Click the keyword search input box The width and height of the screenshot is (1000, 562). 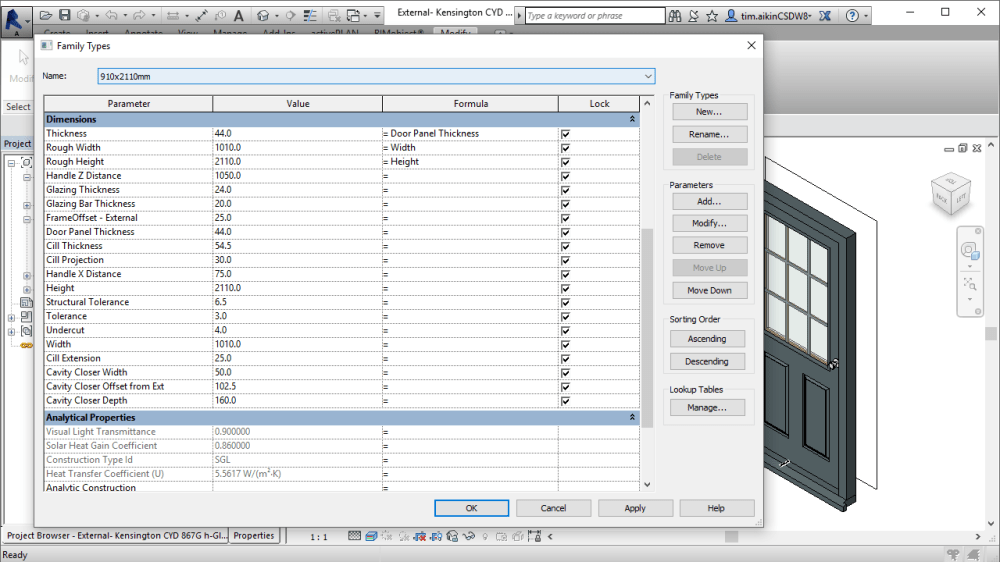click(594, 15)
